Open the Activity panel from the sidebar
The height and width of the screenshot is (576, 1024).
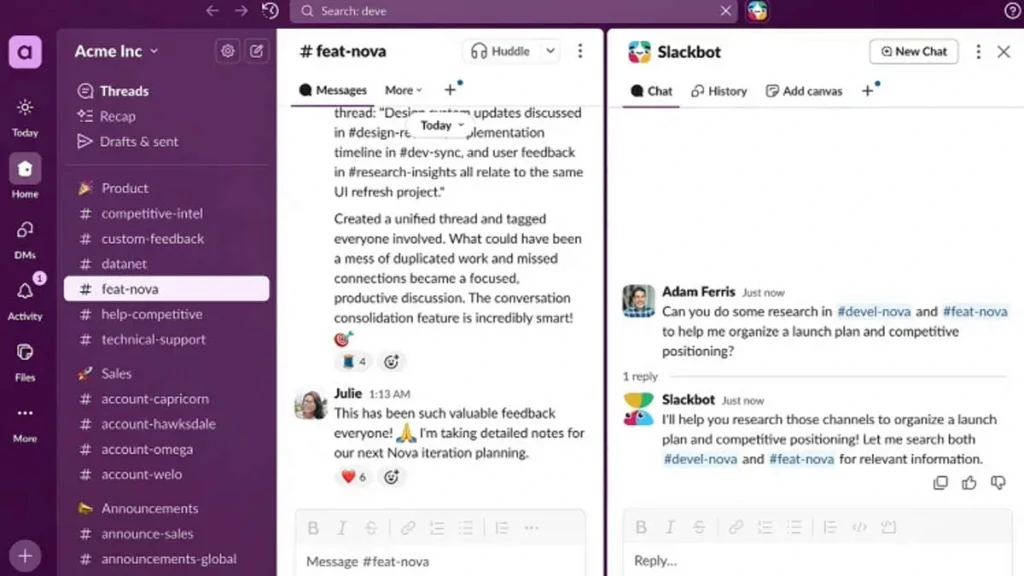coord(25,291)
